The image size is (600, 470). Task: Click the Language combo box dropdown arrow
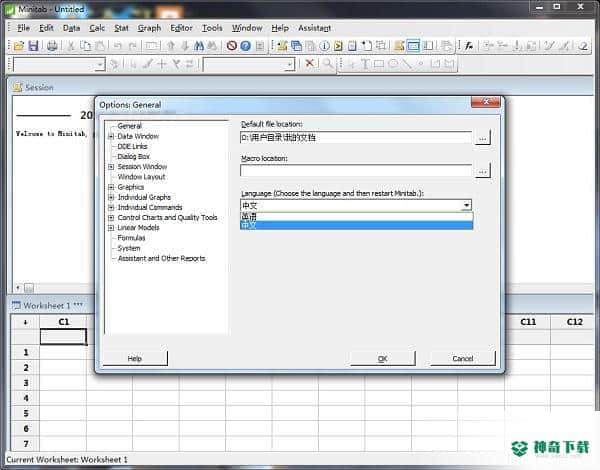click(x=466, y=206)
